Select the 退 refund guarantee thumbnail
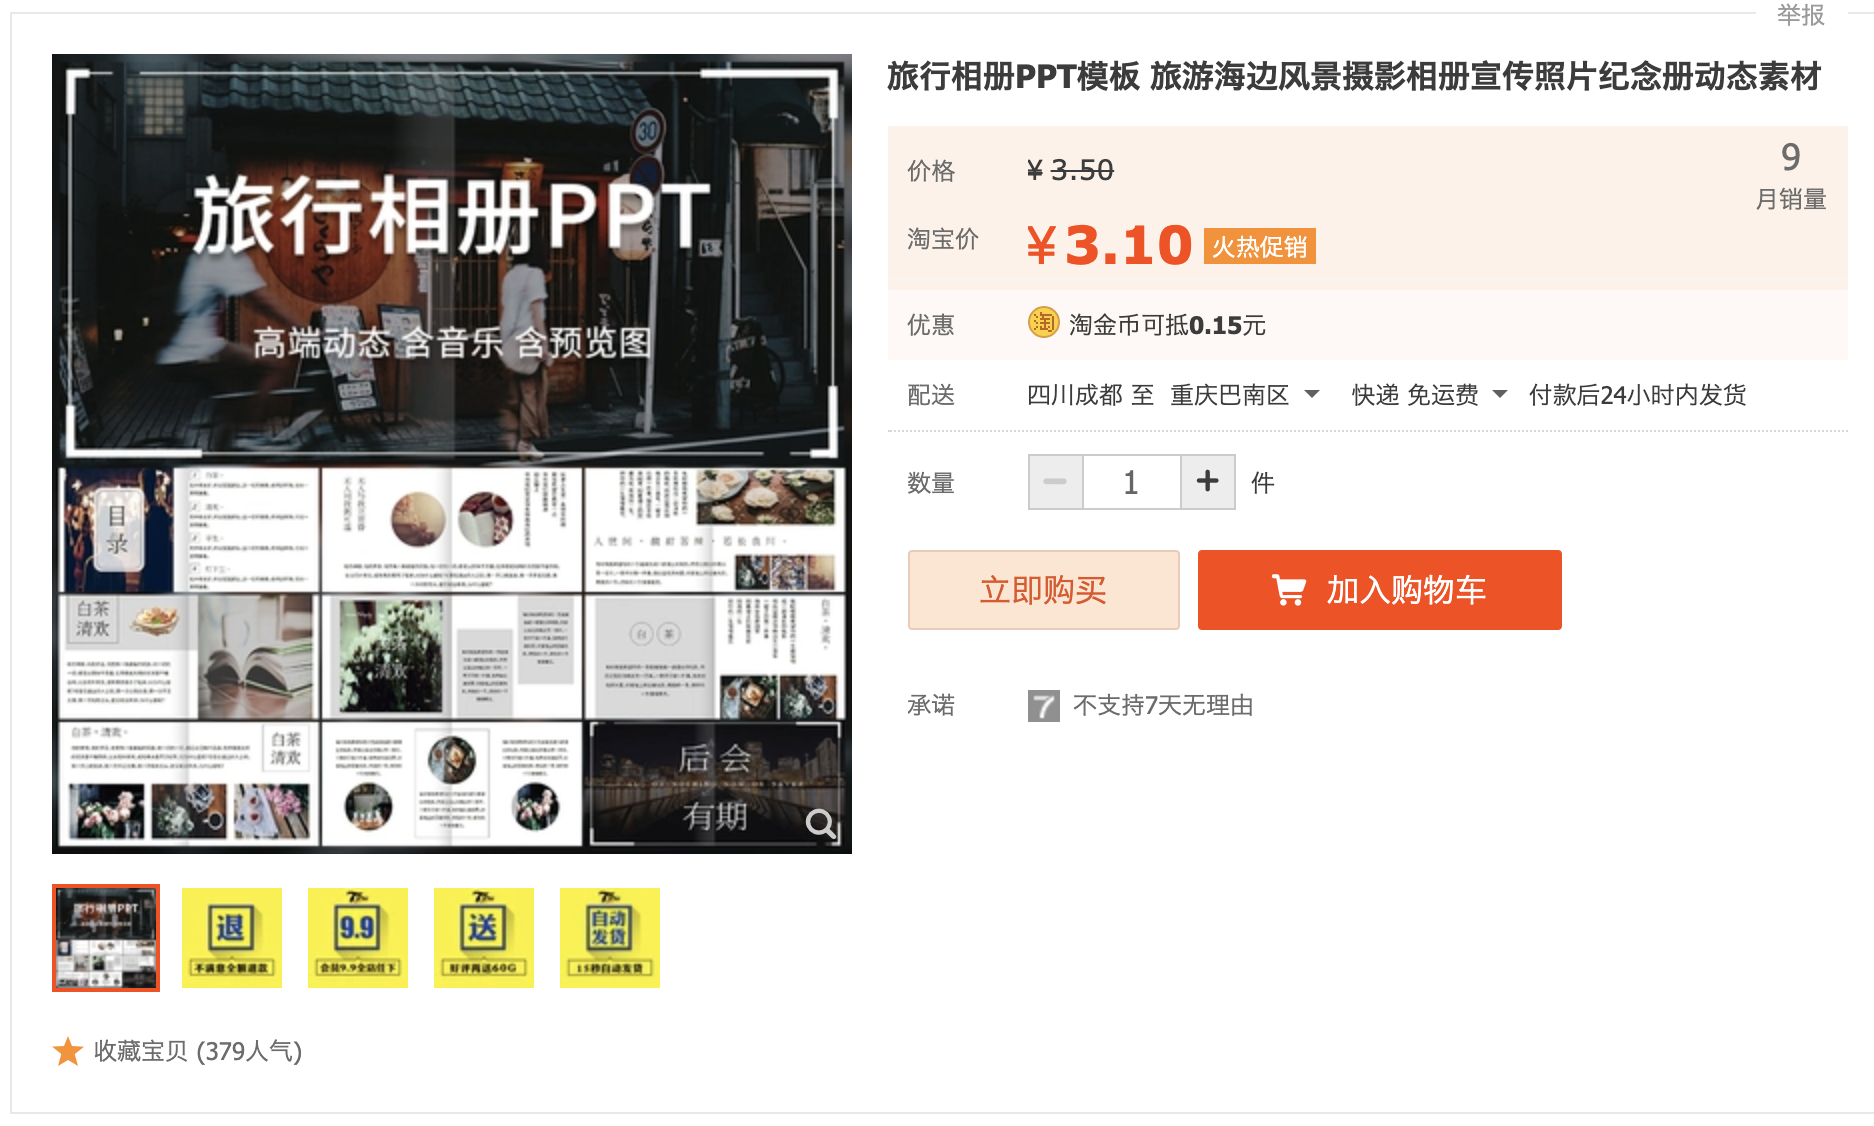Screen dimensions: 1874x1126 [x=231, y=937]
